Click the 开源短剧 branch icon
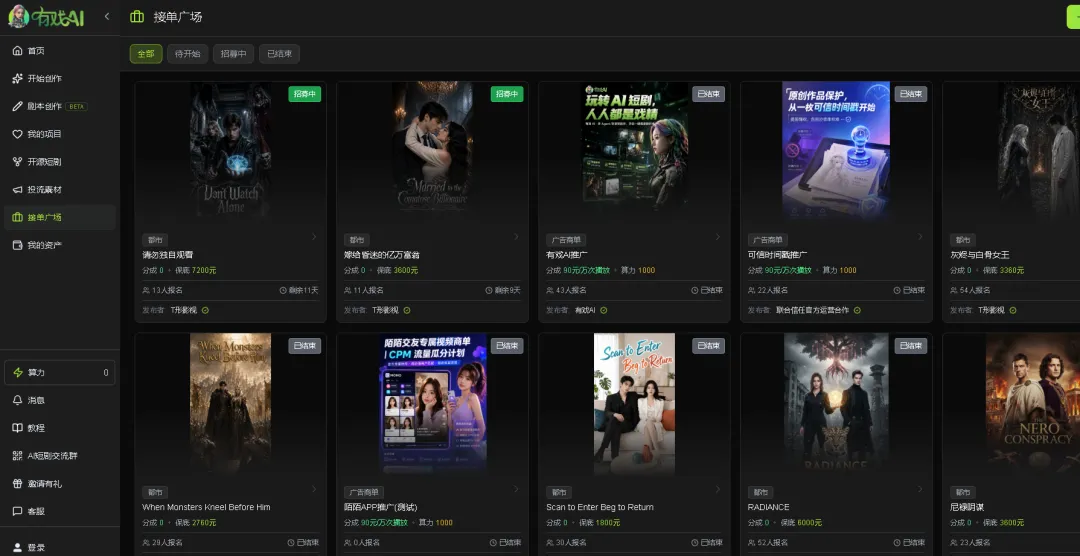This screenshot has height=556, width=1080. 17,162
